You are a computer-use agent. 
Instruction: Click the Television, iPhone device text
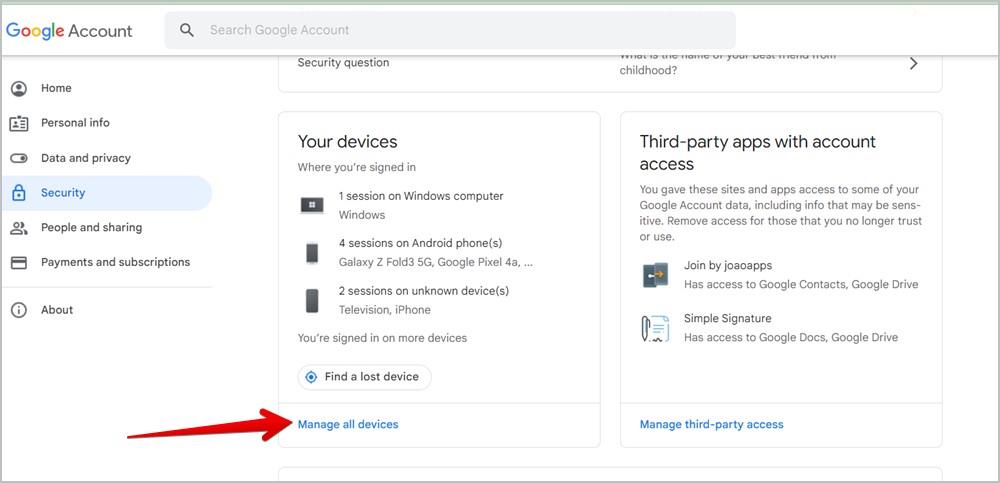[385, 310]
